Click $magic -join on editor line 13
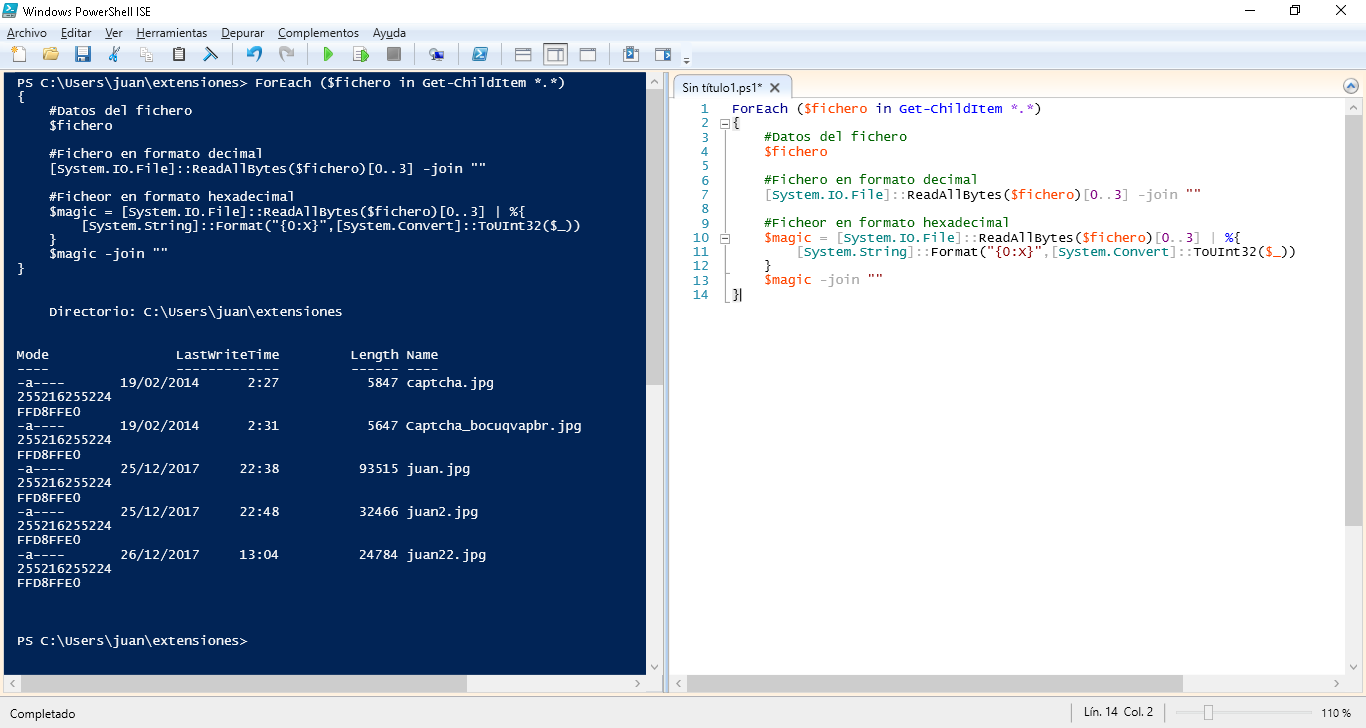1366x728 pixels. [x=823, y=280]
